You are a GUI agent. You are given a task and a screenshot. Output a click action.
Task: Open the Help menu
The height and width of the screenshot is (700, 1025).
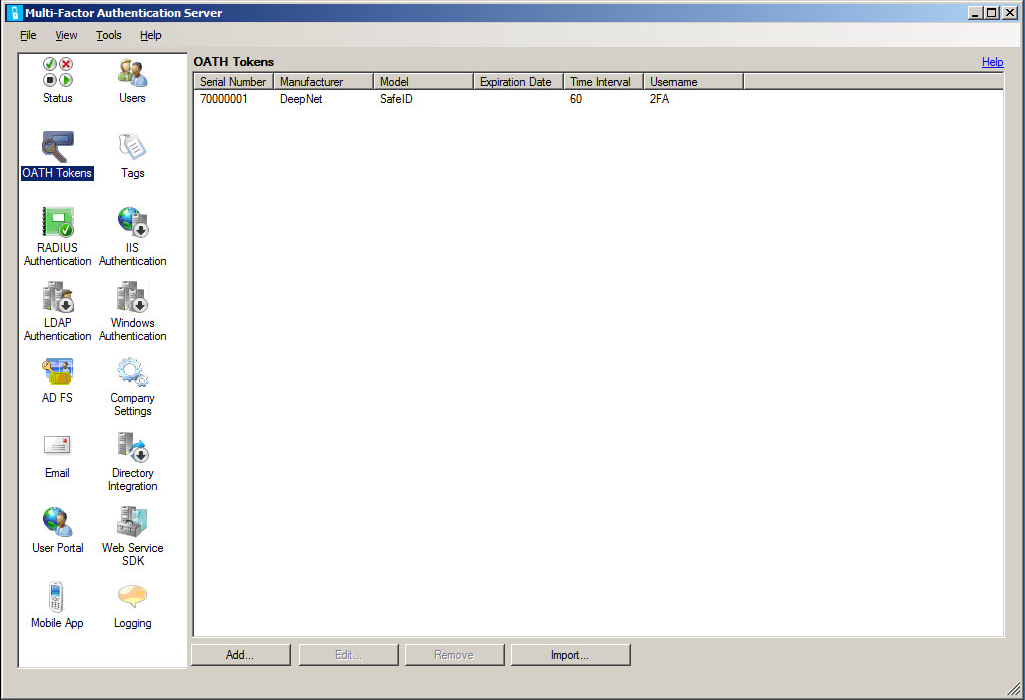coord(150,35)
